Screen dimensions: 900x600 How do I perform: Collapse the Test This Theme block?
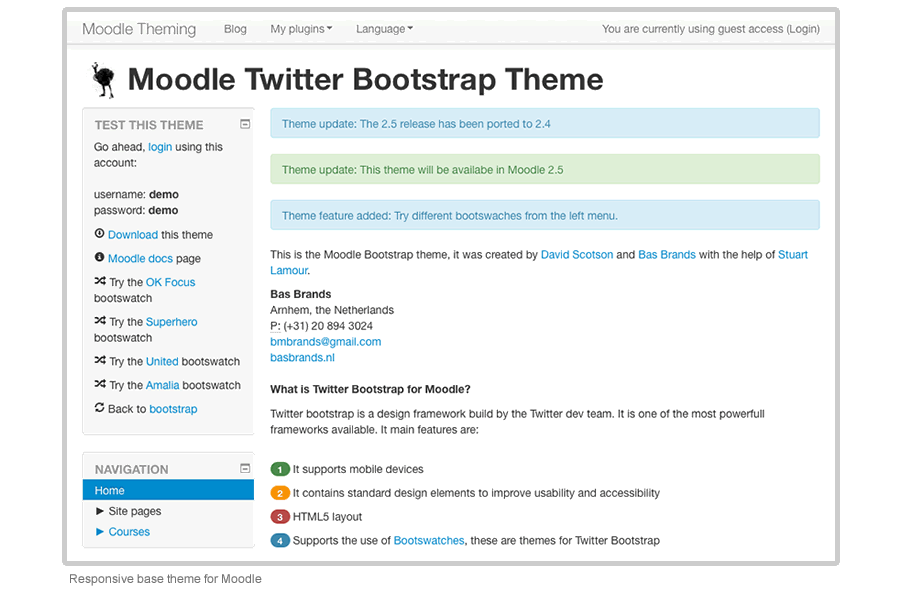[245, 124]
